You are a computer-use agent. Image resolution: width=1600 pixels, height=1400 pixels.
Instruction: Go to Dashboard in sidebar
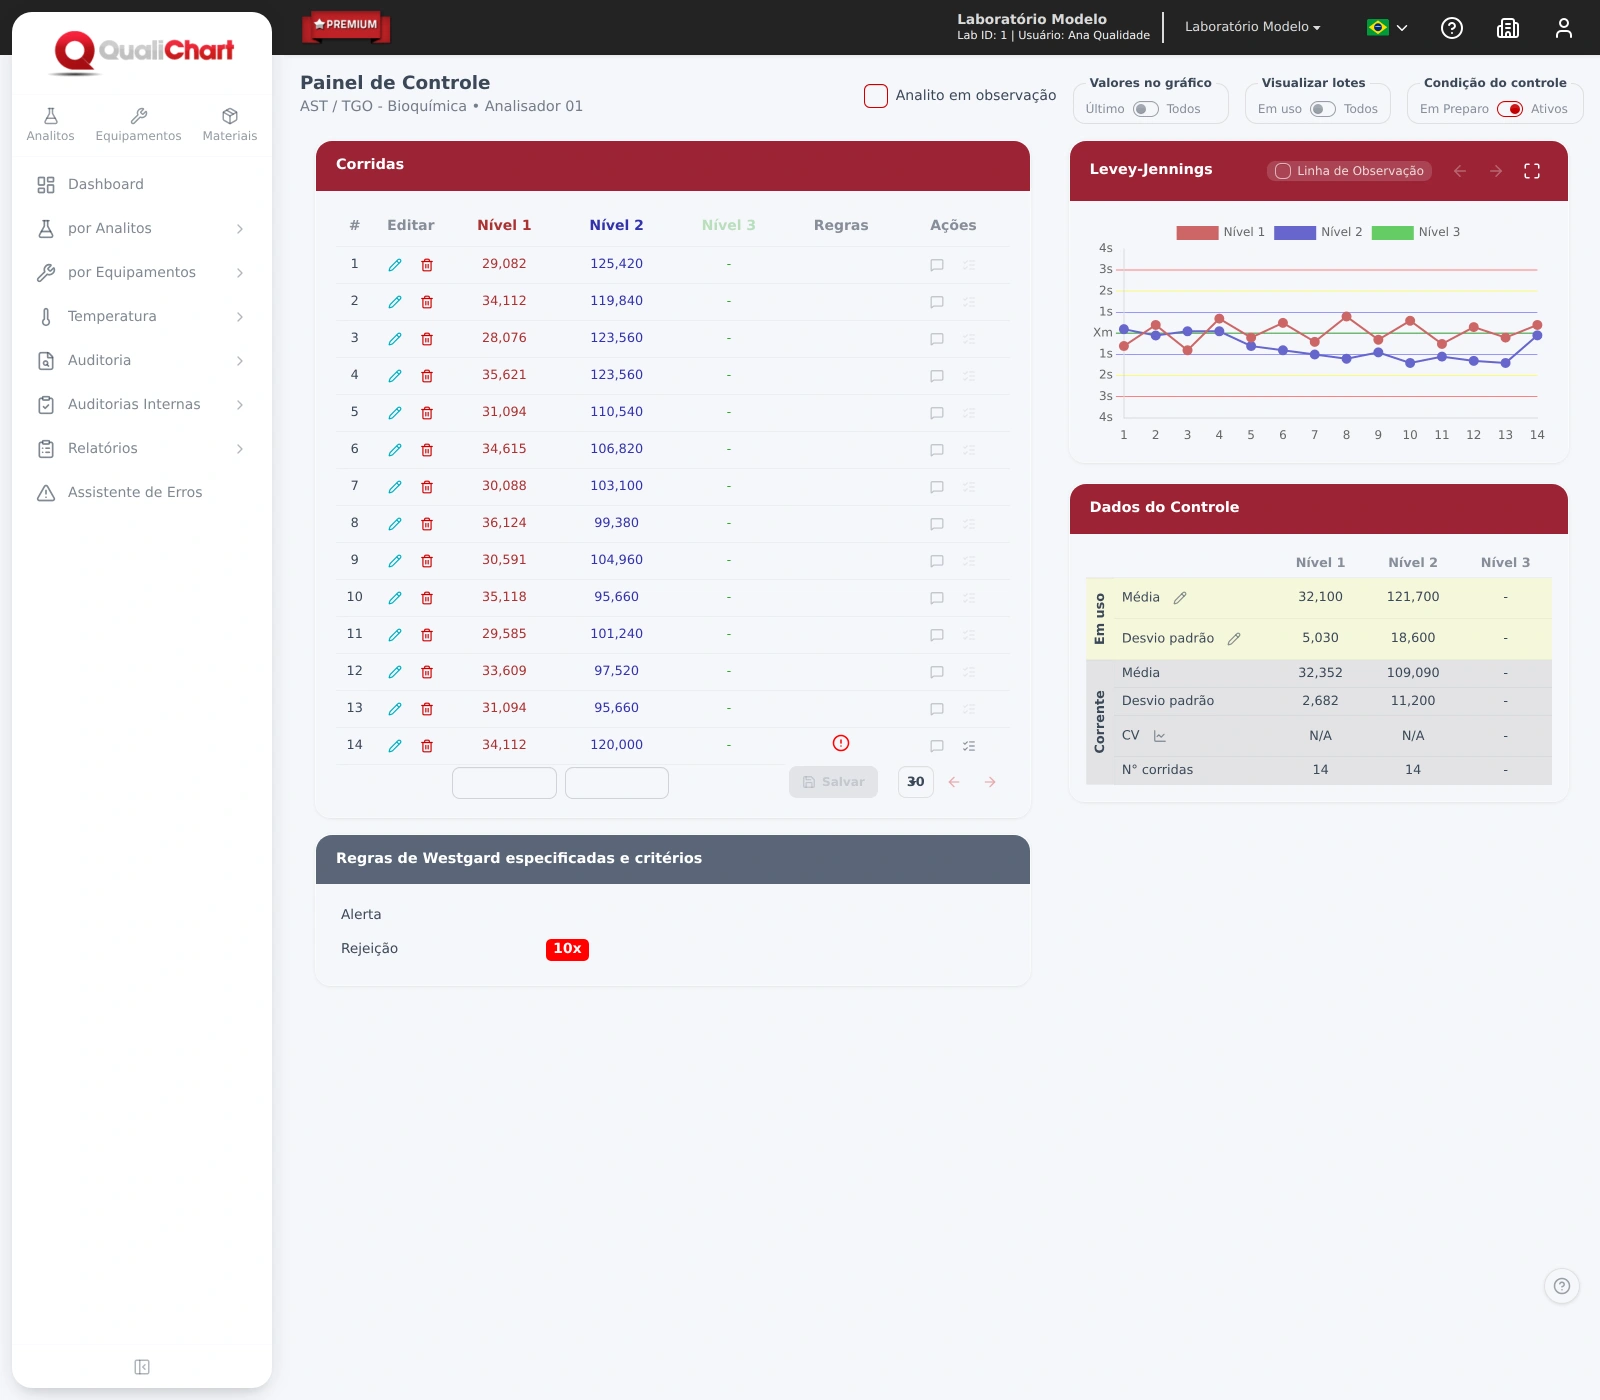[142, 185]
